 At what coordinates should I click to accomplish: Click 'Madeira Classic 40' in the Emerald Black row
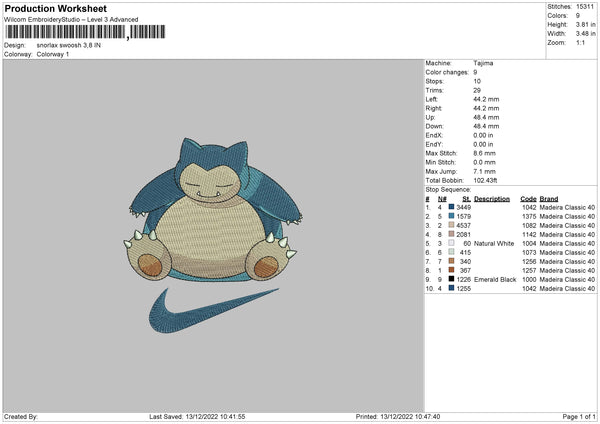pos(567,279)
